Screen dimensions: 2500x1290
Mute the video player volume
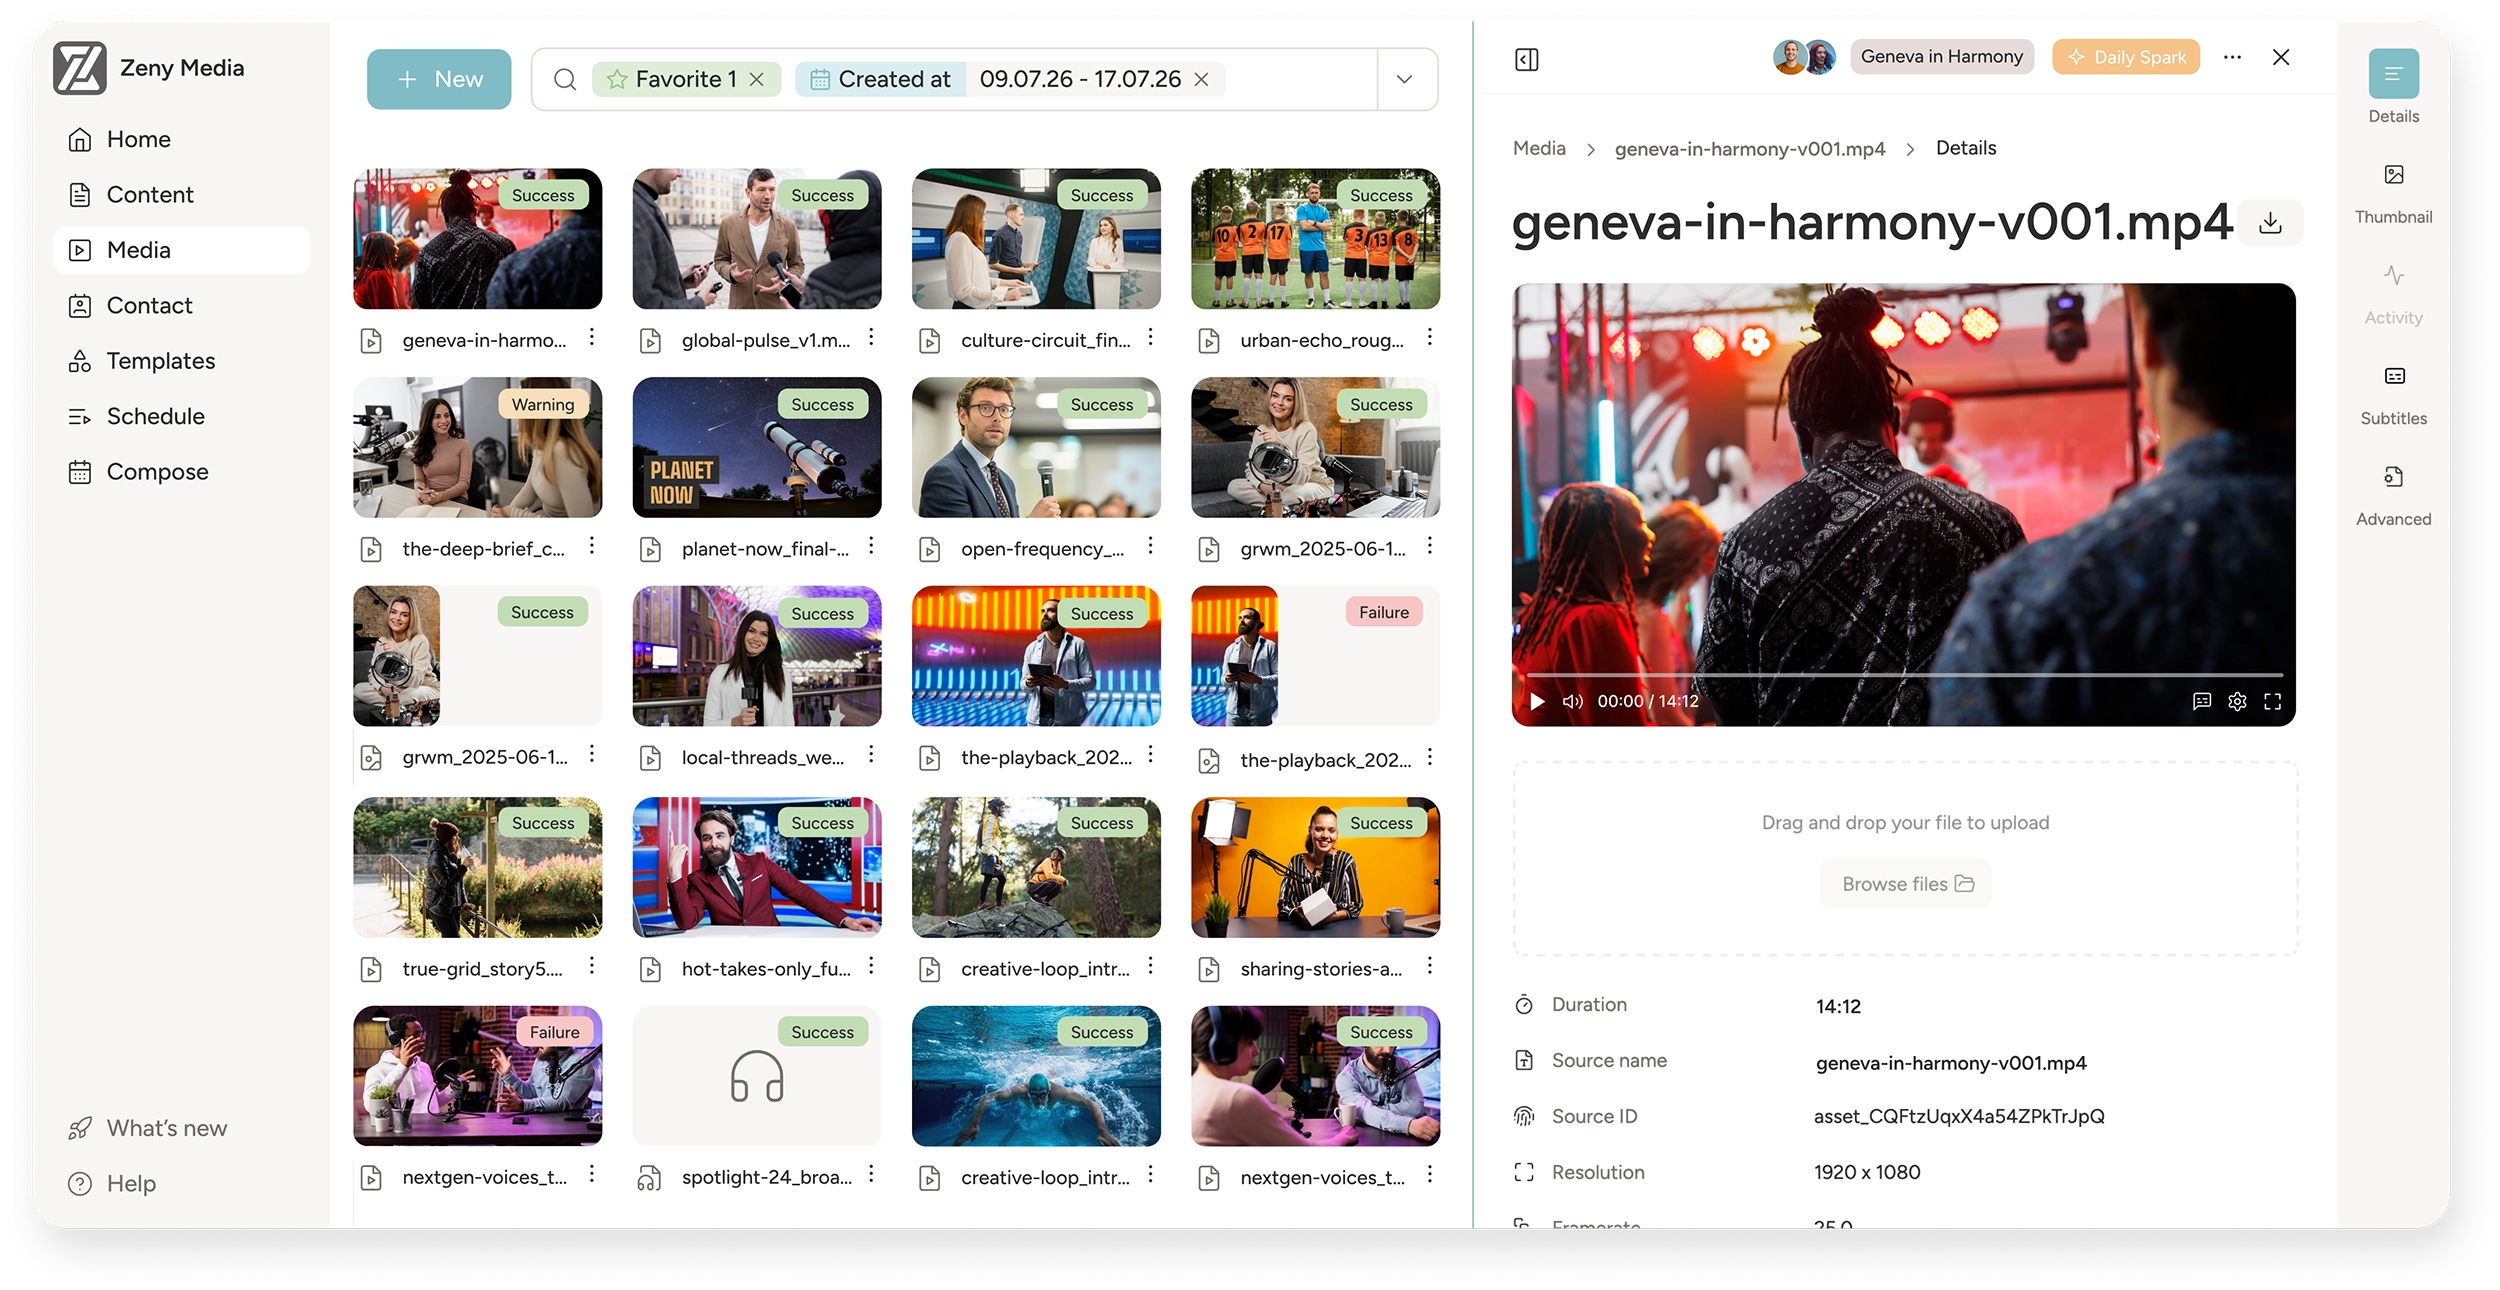click(x=1573, y=701)
